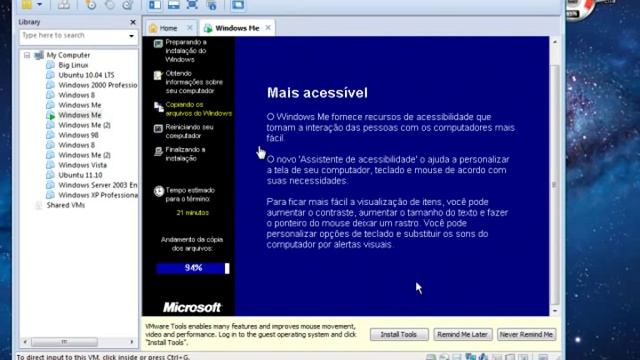Screen dimensions: 640x360
Task: Click Install Tools button
Action: pos(399,334)
